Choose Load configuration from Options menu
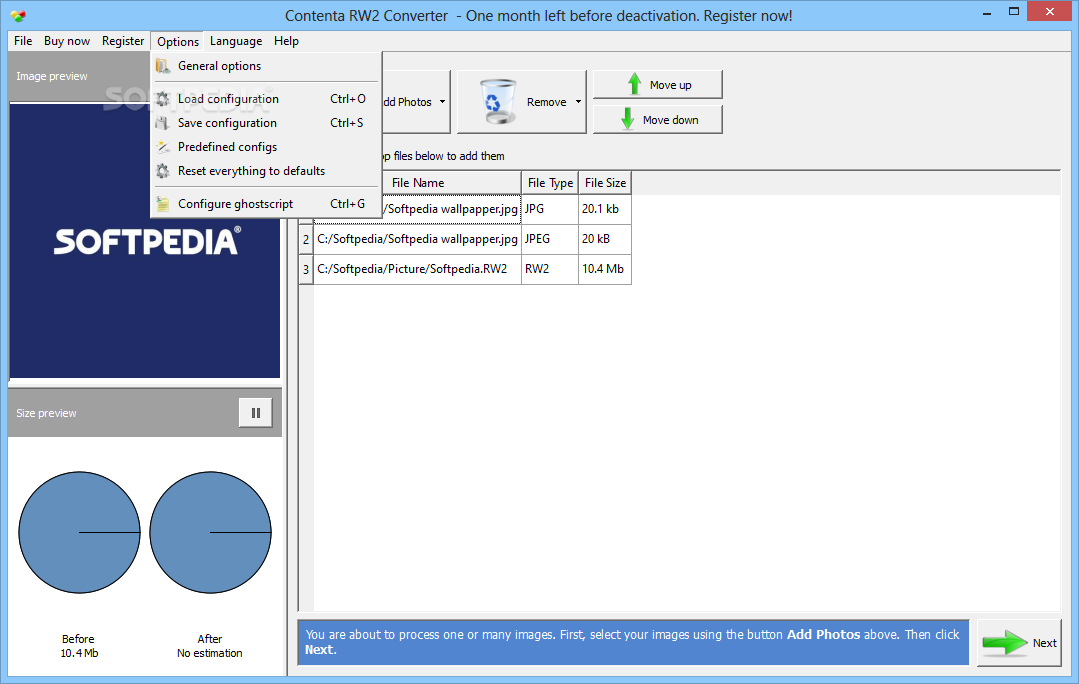This screenshot has width=1079, height=684. coord(266,99)
